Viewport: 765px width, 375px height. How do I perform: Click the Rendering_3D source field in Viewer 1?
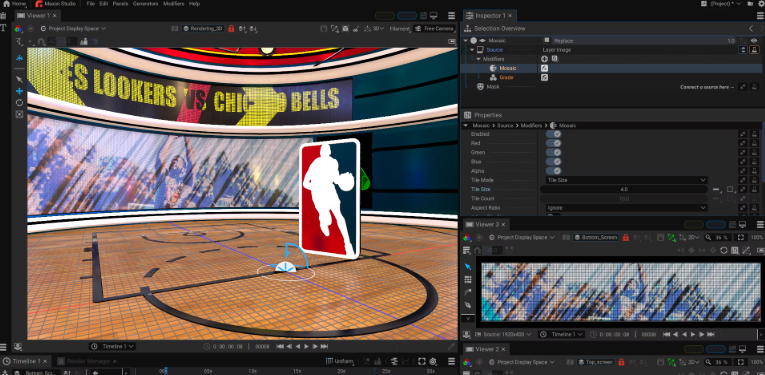click(x=203, y=29)
